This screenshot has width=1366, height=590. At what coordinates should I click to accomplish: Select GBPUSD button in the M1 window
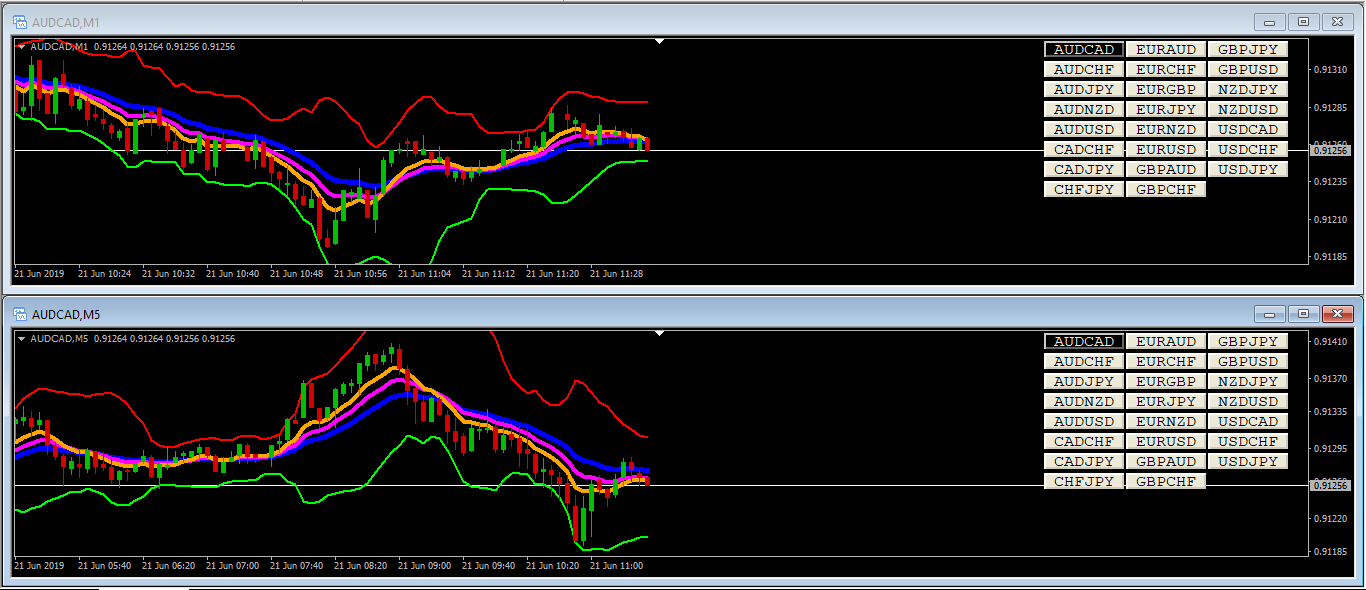(x=1248, y=69)
